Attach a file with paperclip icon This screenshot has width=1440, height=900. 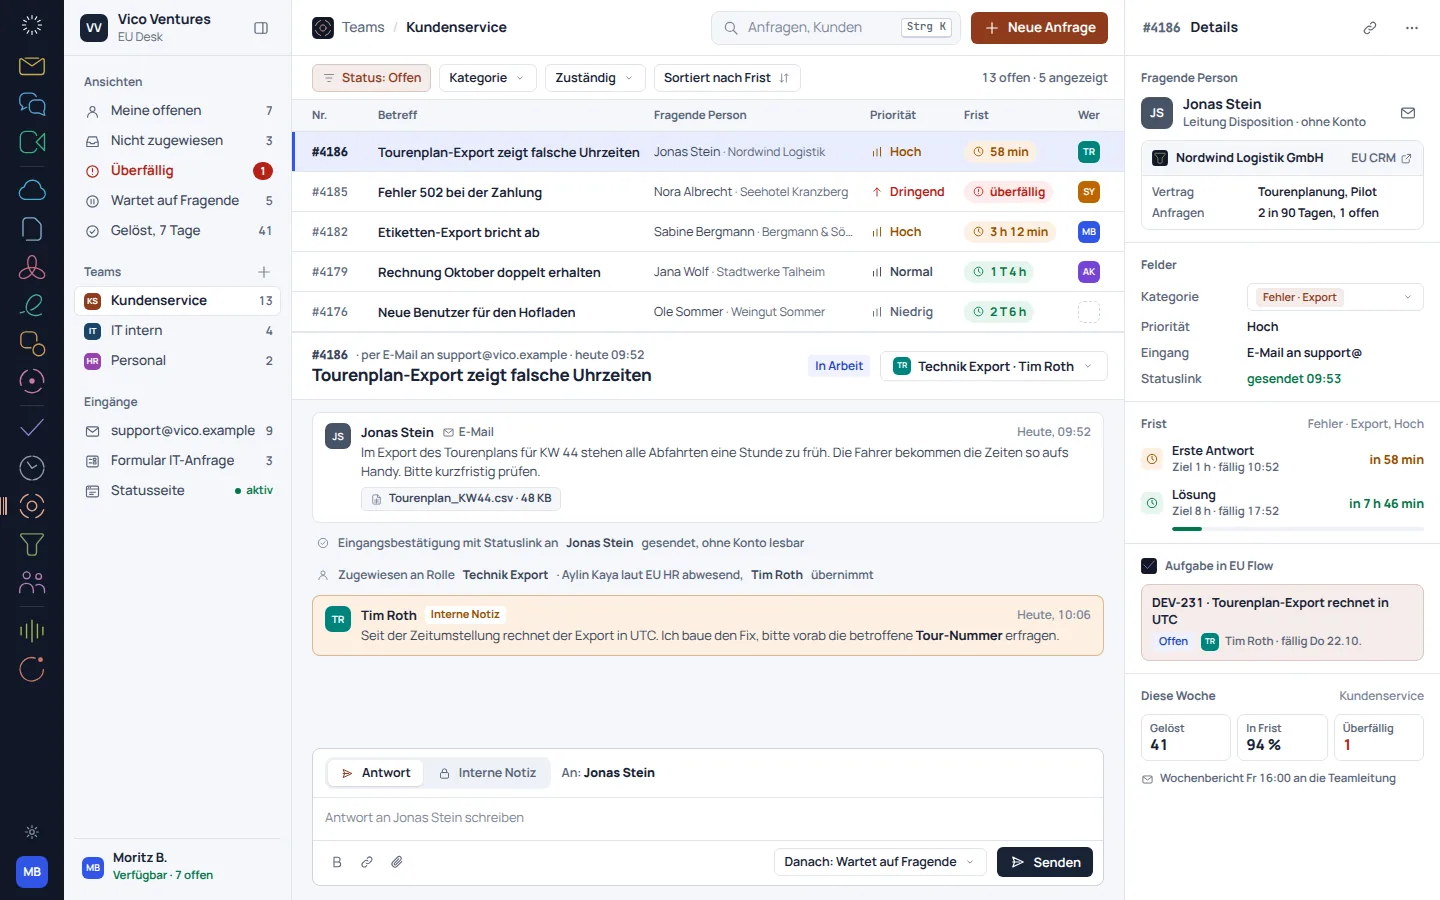(x=397, y=862)
